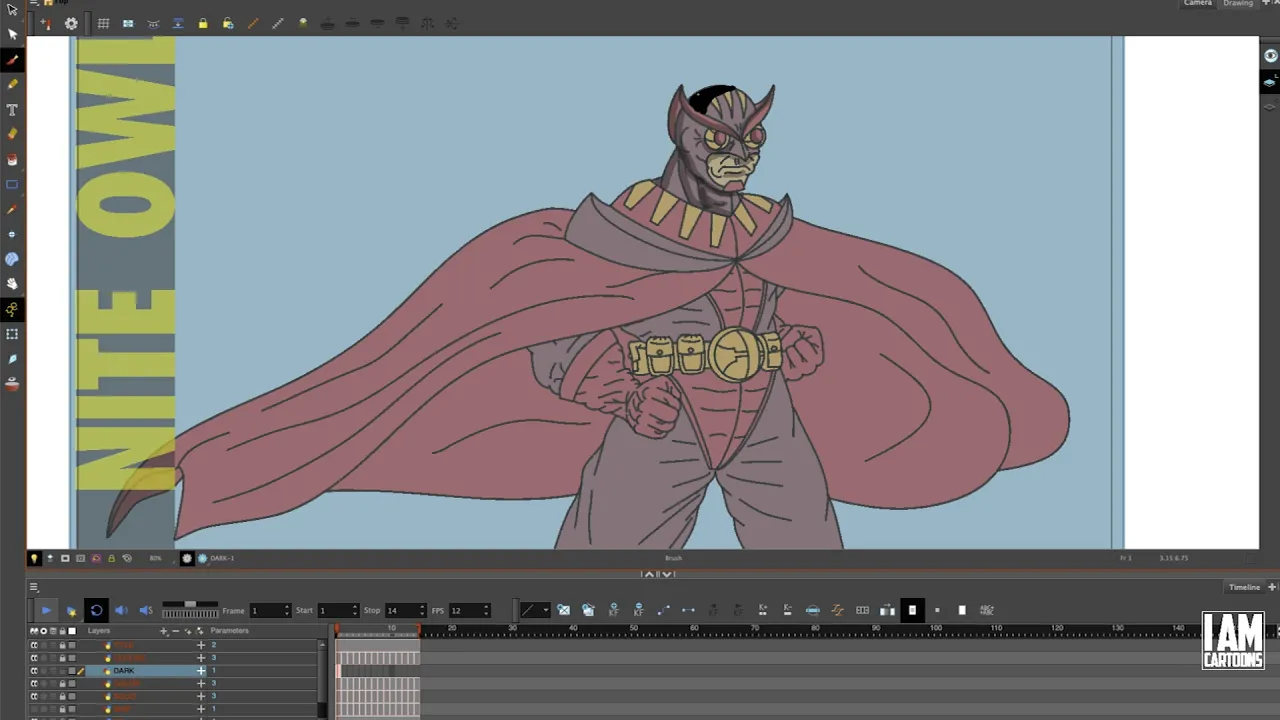
Task: Click the stop-motion keyframe icon
Action: pyautogui.click(x=688, y=610)
